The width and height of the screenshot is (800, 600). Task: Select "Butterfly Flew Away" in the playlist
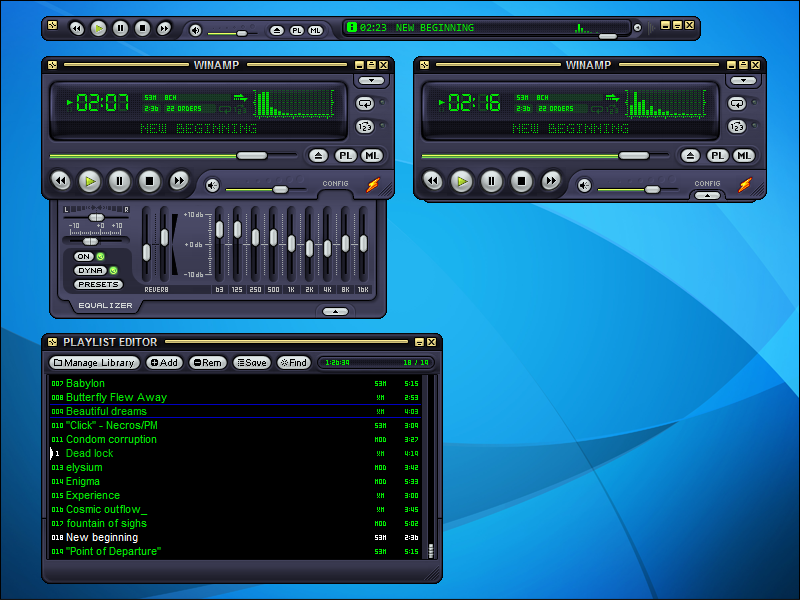[x=116, y=397]
